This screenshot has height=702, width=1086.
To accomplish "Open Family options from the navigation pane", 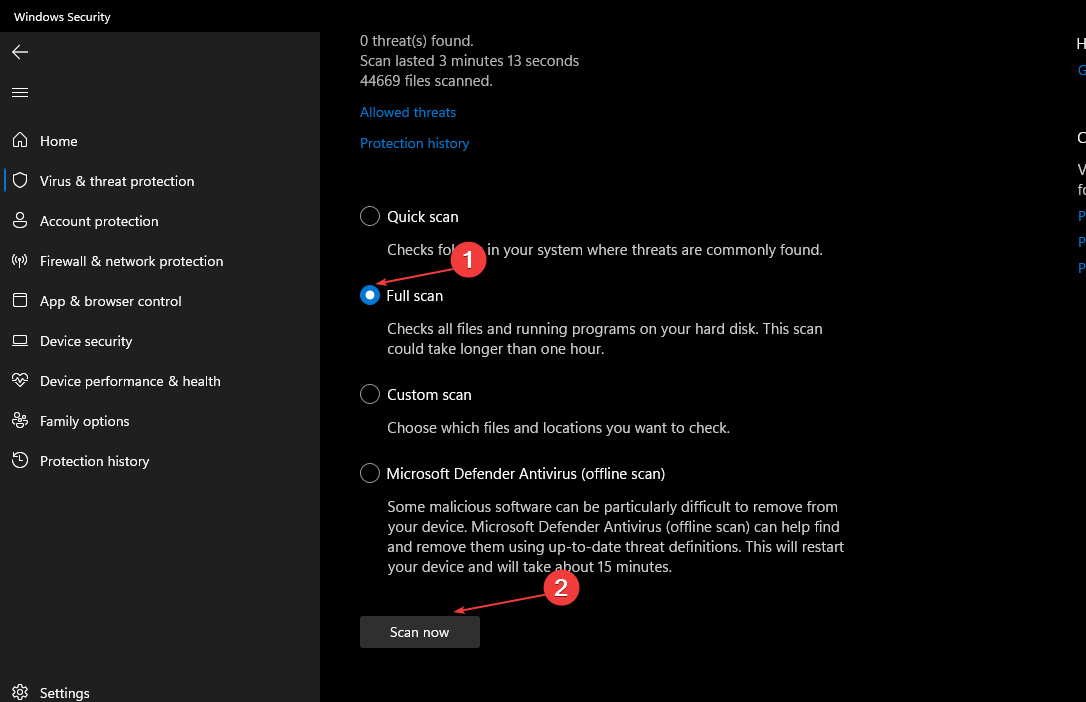I will tap(85, 421).
